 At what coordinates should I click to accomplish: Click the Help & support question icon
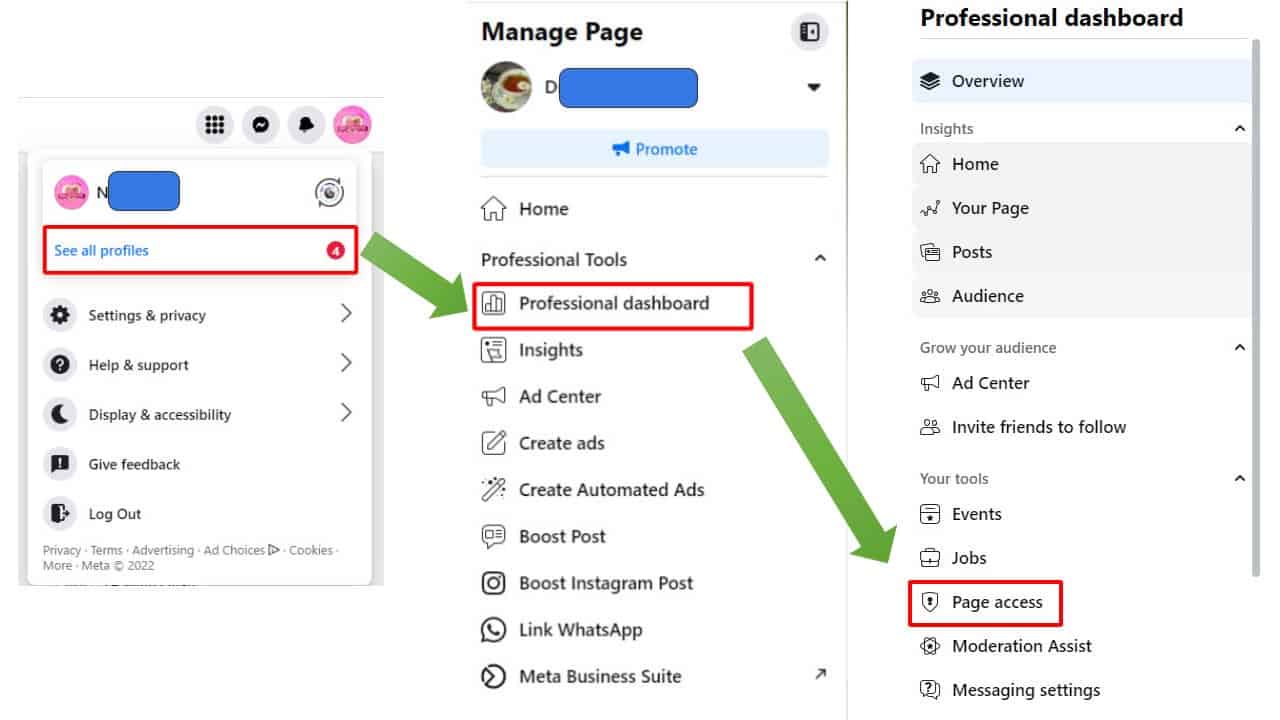pyautogui.click(x=60, y=365)
